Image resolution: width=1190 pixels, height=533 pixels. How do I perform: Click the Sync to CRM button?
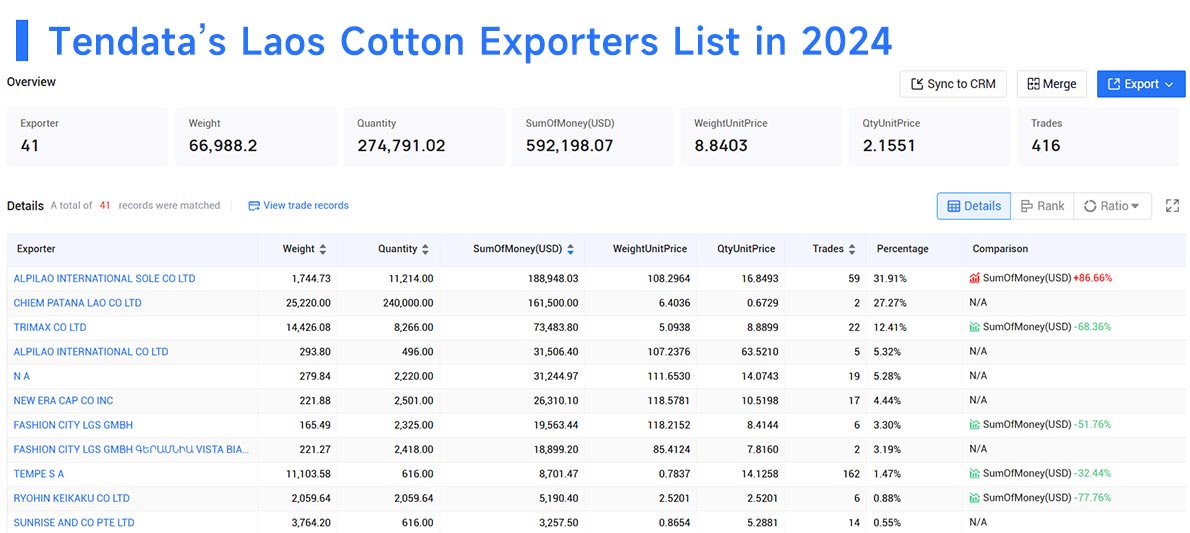click(952, 84)
